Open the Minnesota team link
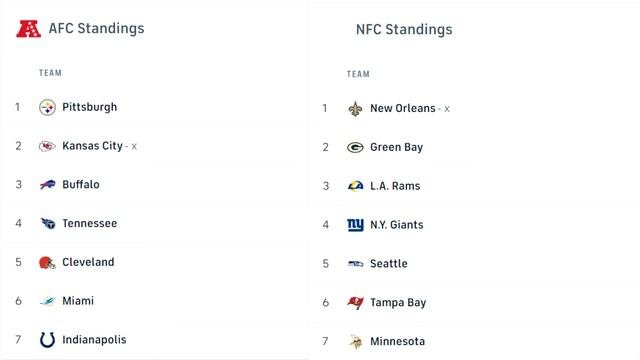This screenshot has width=640, height=360. pyautogui.click(x=397, y=341)
